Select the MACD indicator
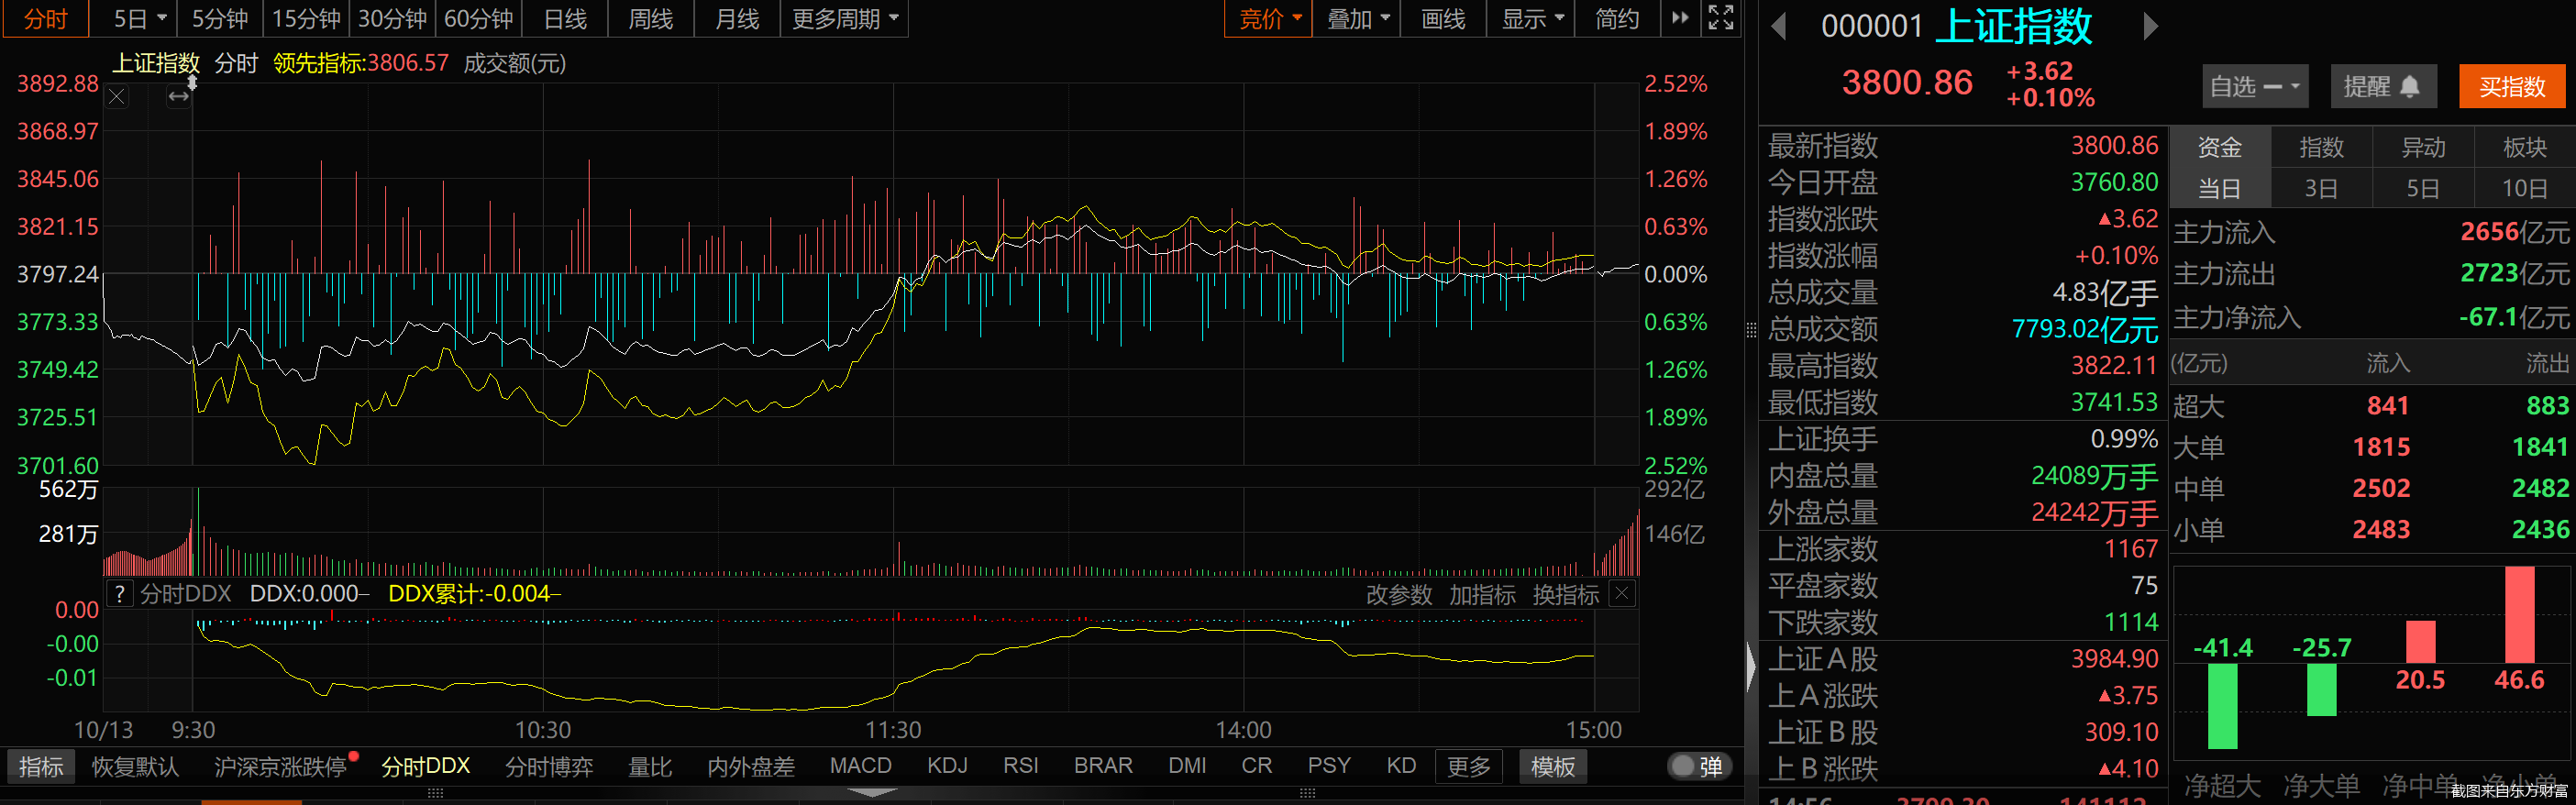Image resolution: width=2576 pixels, height=805 pixels. 860,766
